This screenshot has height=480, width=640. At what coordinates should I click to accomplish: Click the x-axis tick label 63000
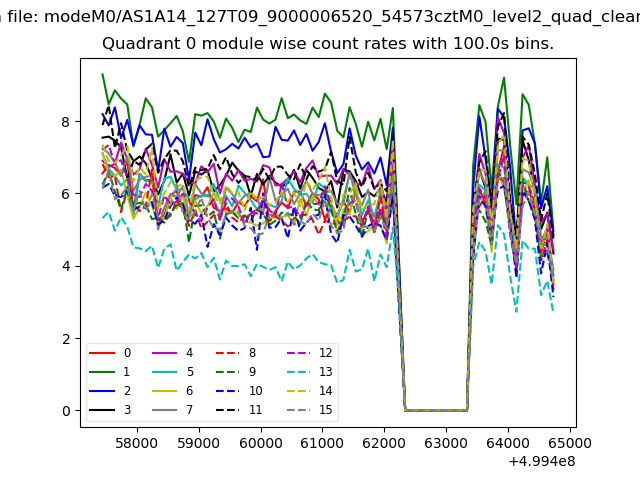tap(447, 440)
